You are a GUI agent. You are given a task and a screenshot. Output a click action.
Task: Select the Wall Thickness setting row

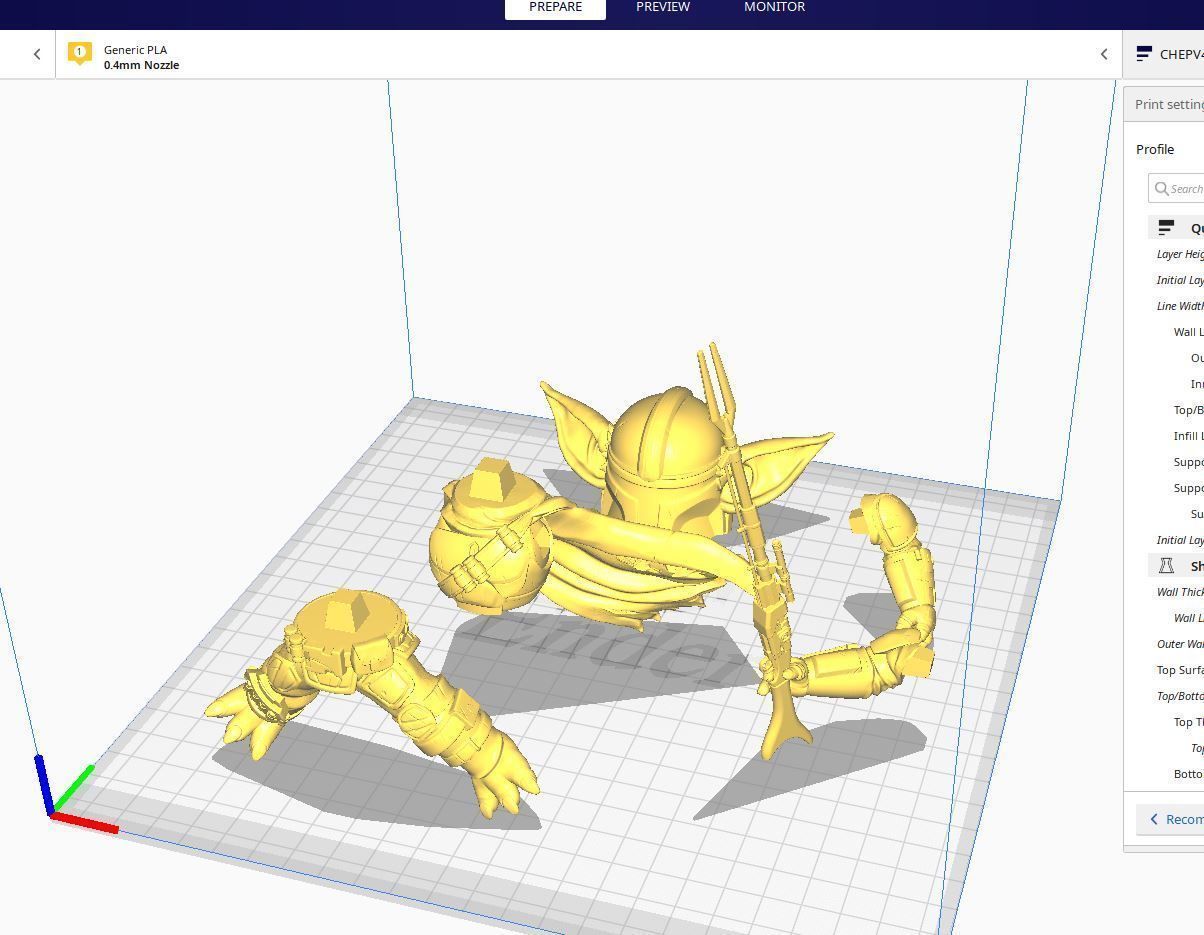(1180, 592)
